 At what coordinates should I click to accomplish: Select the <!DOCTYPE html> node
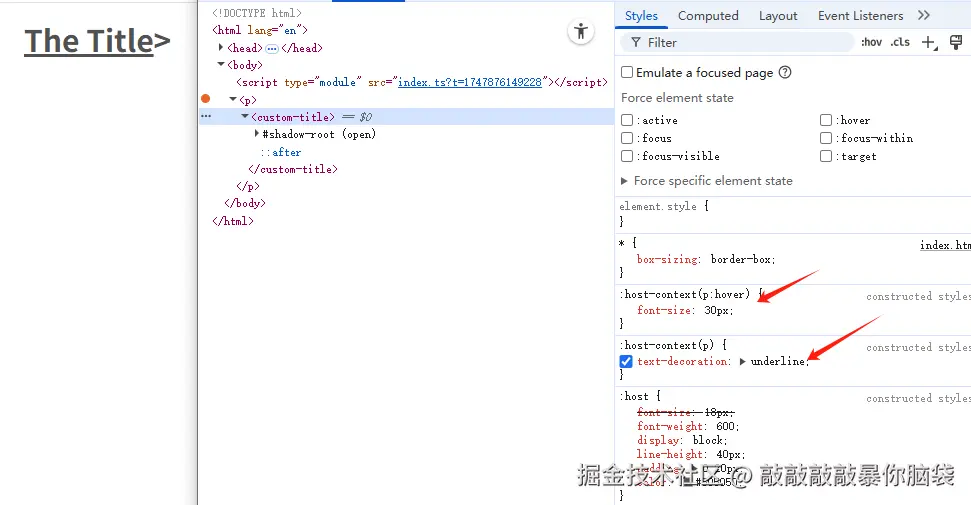point(257,13)
